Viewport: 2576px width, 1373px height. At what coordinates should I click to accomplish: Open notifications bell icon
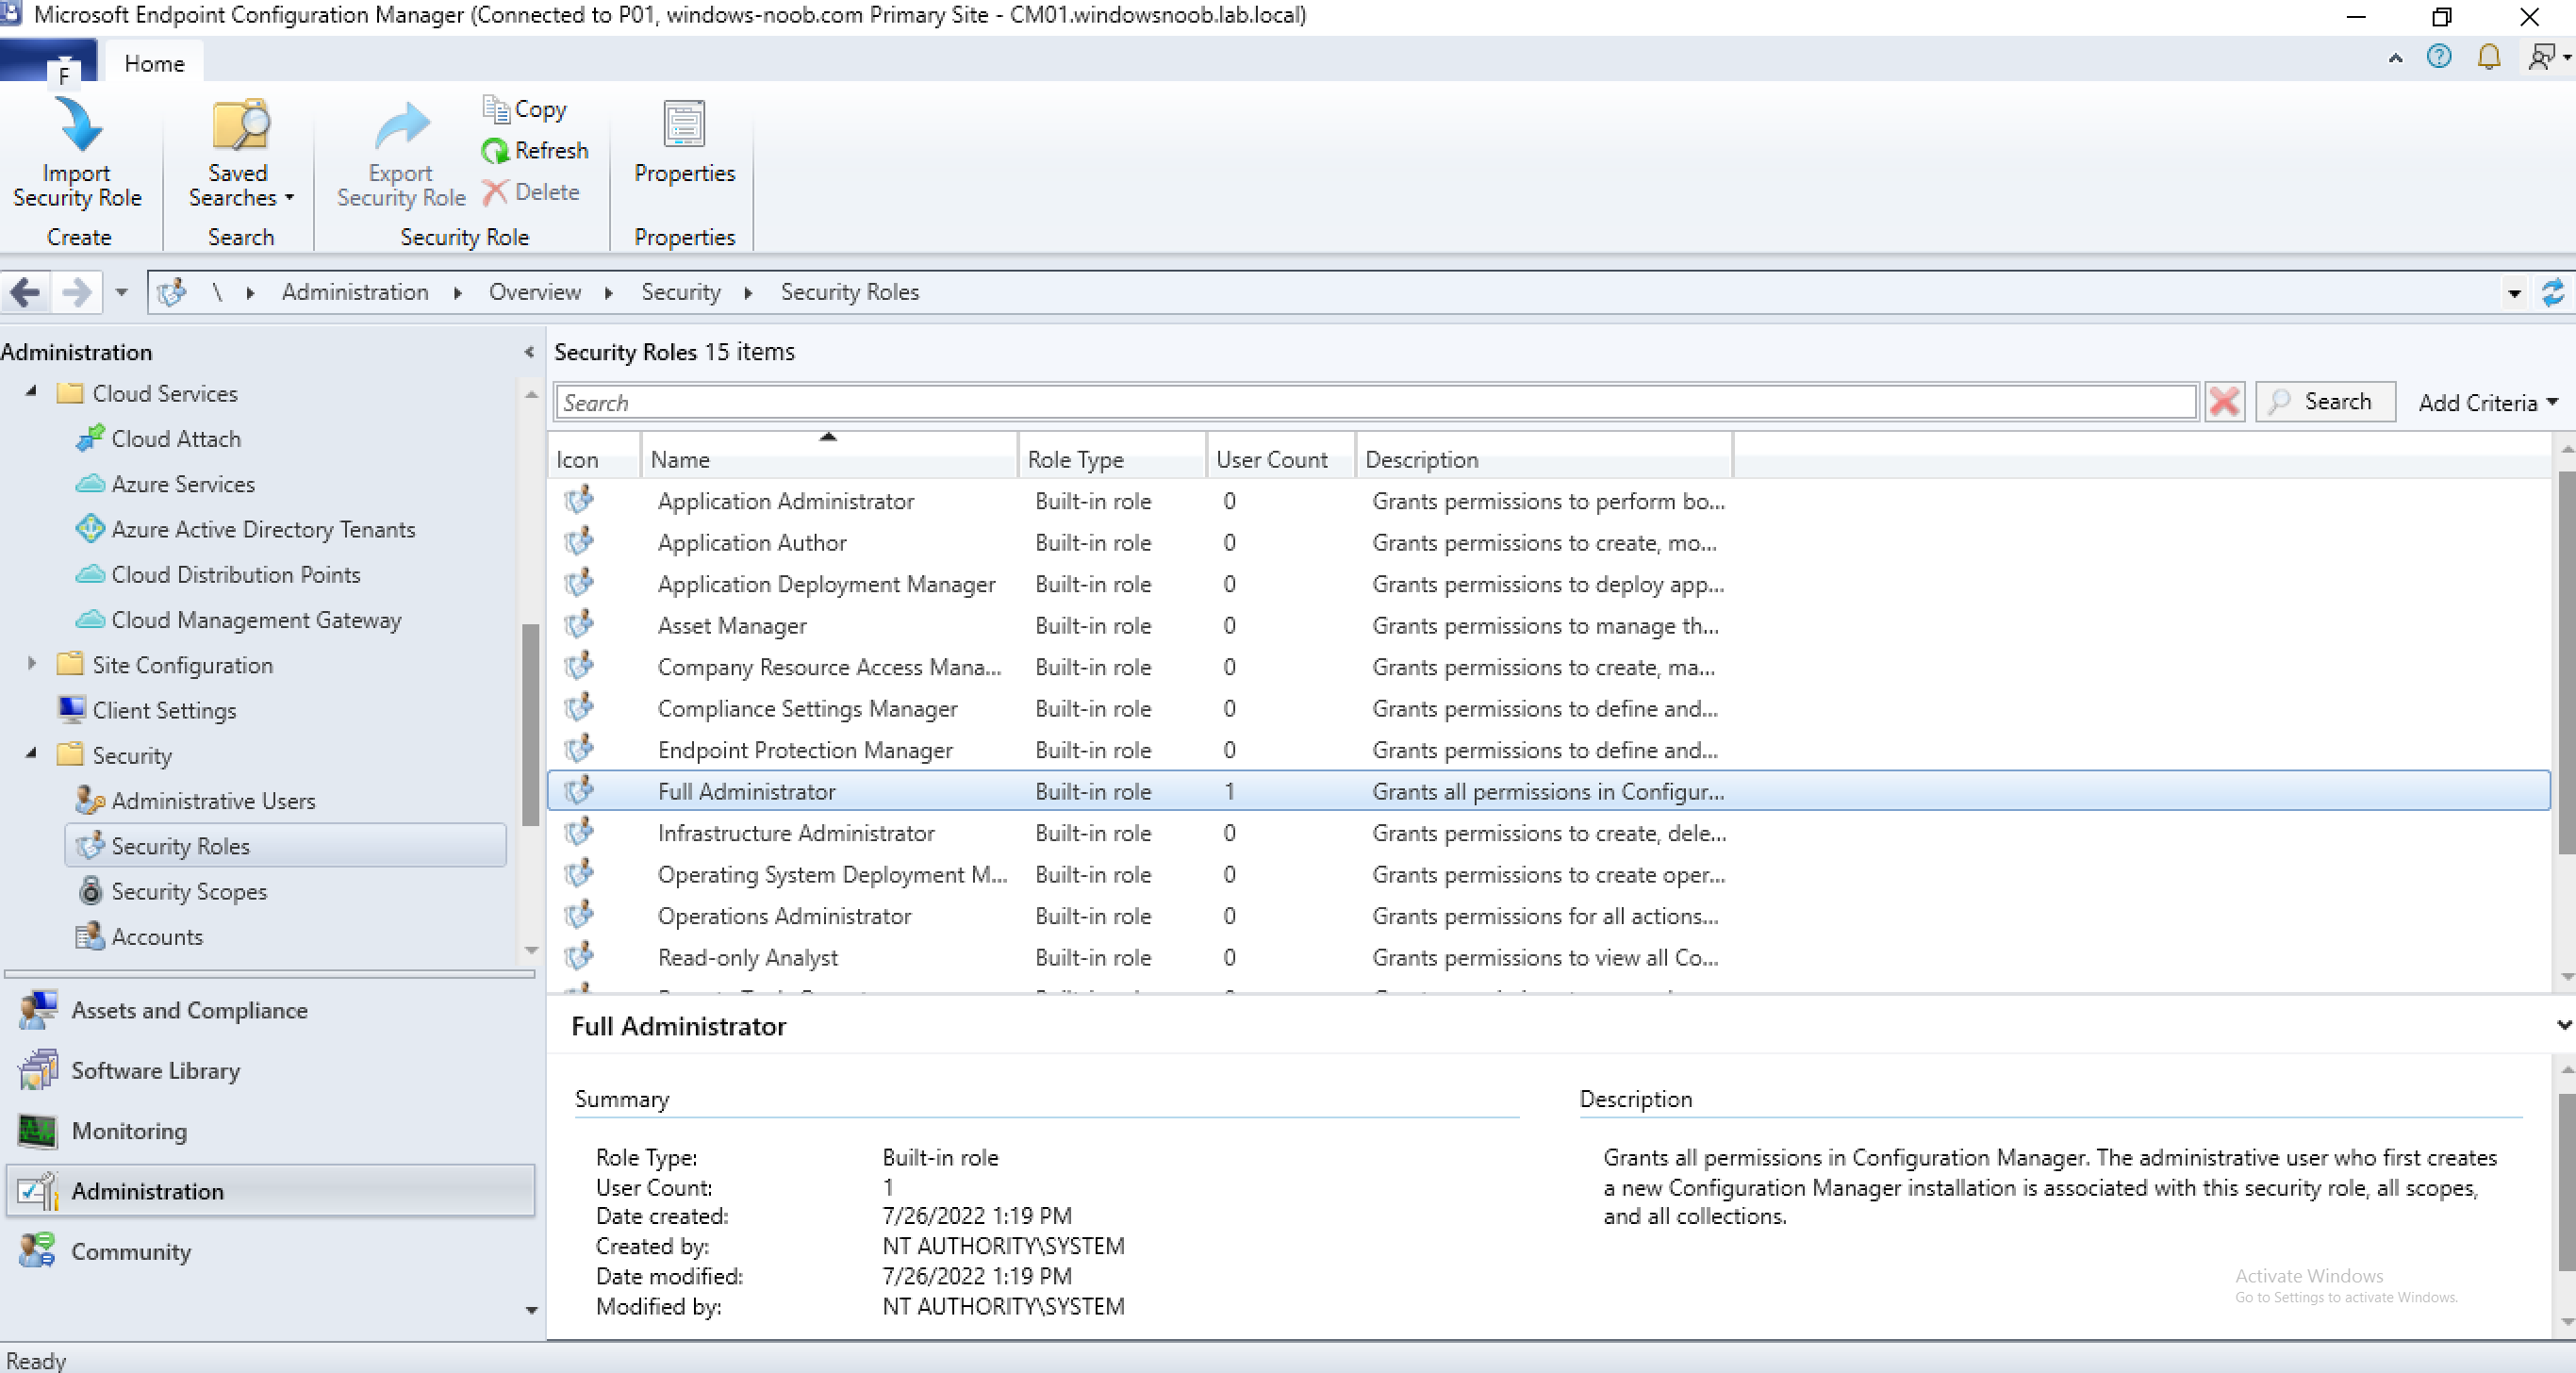point(2489,57)
